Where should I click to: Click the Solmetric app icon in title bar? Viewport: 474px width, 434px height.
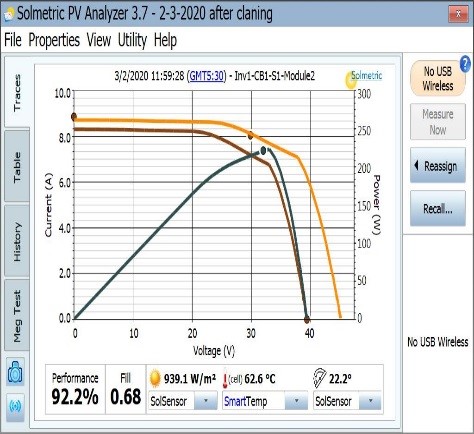tap(9, 14)
